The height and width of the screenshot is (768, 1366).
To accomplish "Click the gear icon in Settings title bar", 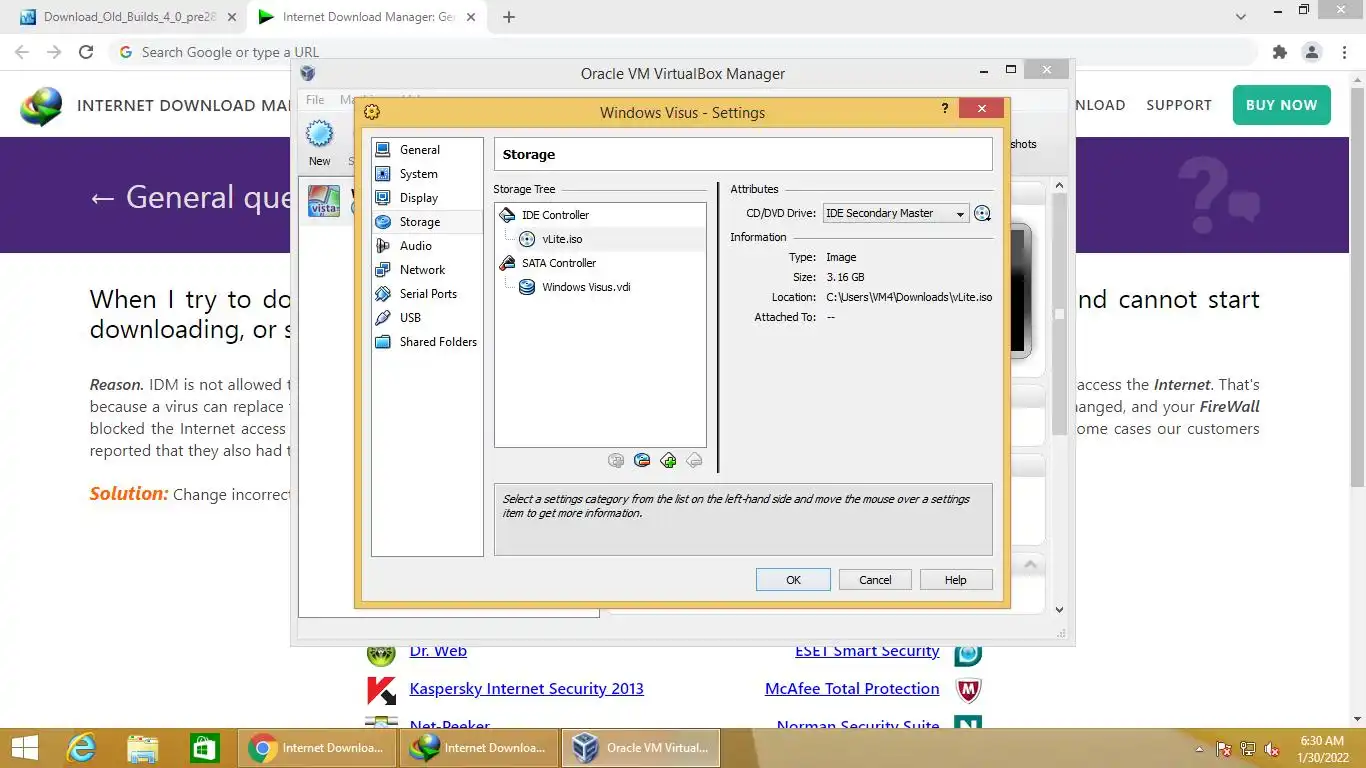I will [372, 112].
